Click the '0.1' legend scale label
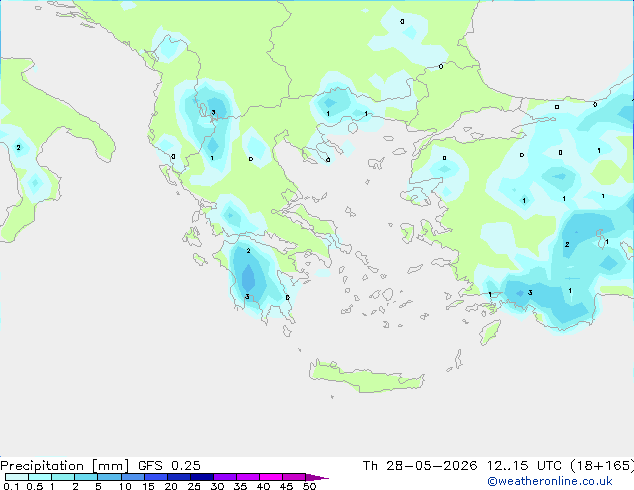The image size is (634, 490). [11, 486]
